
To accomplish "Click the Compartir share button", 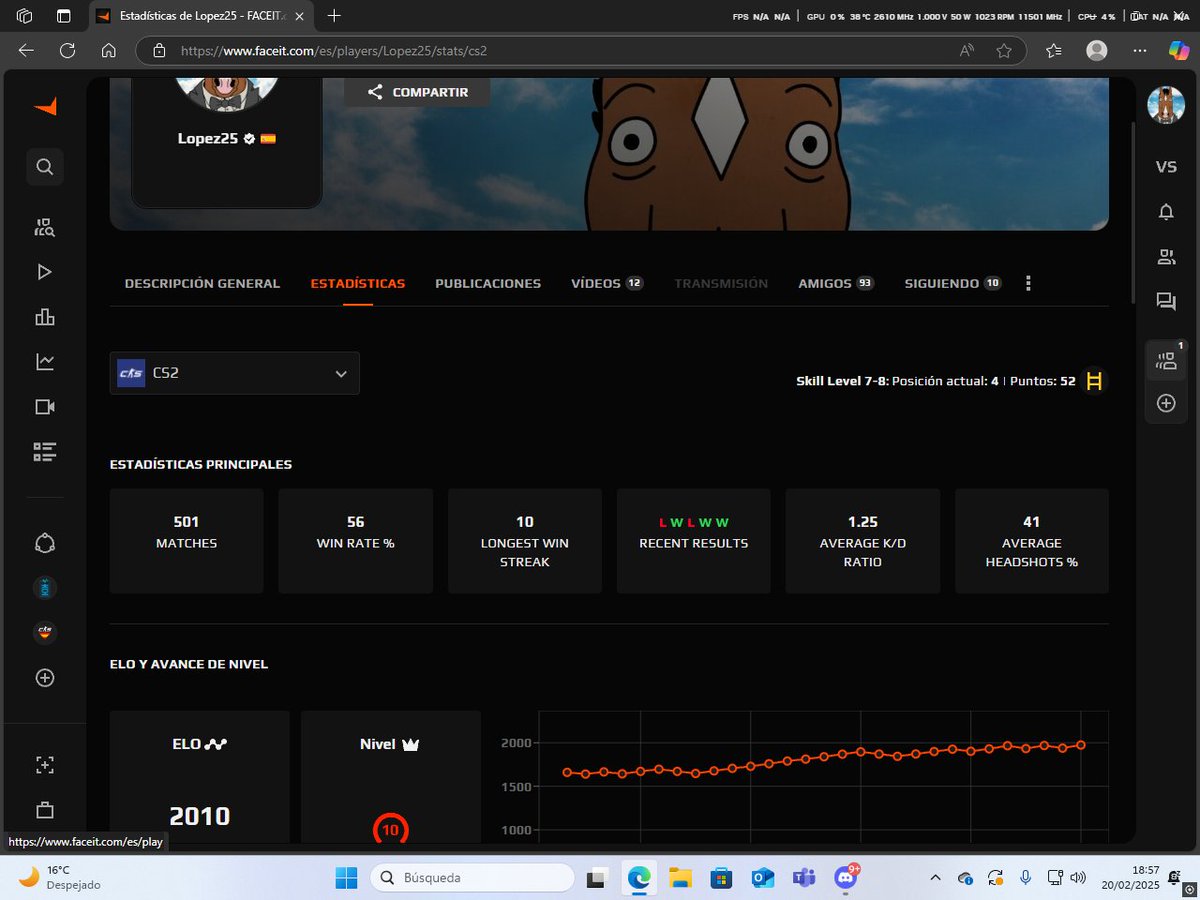I will click(x=417, y=92).
